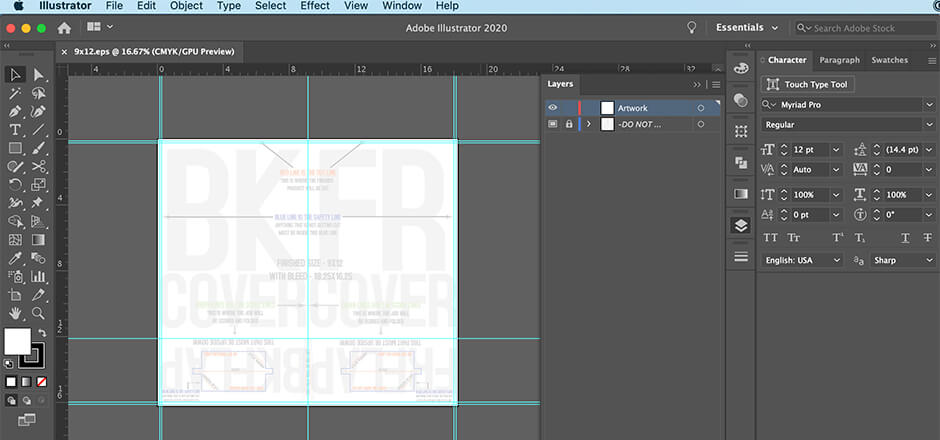Click the lightbulb Learn icon
Screen dimensions: 940x440
692,28
